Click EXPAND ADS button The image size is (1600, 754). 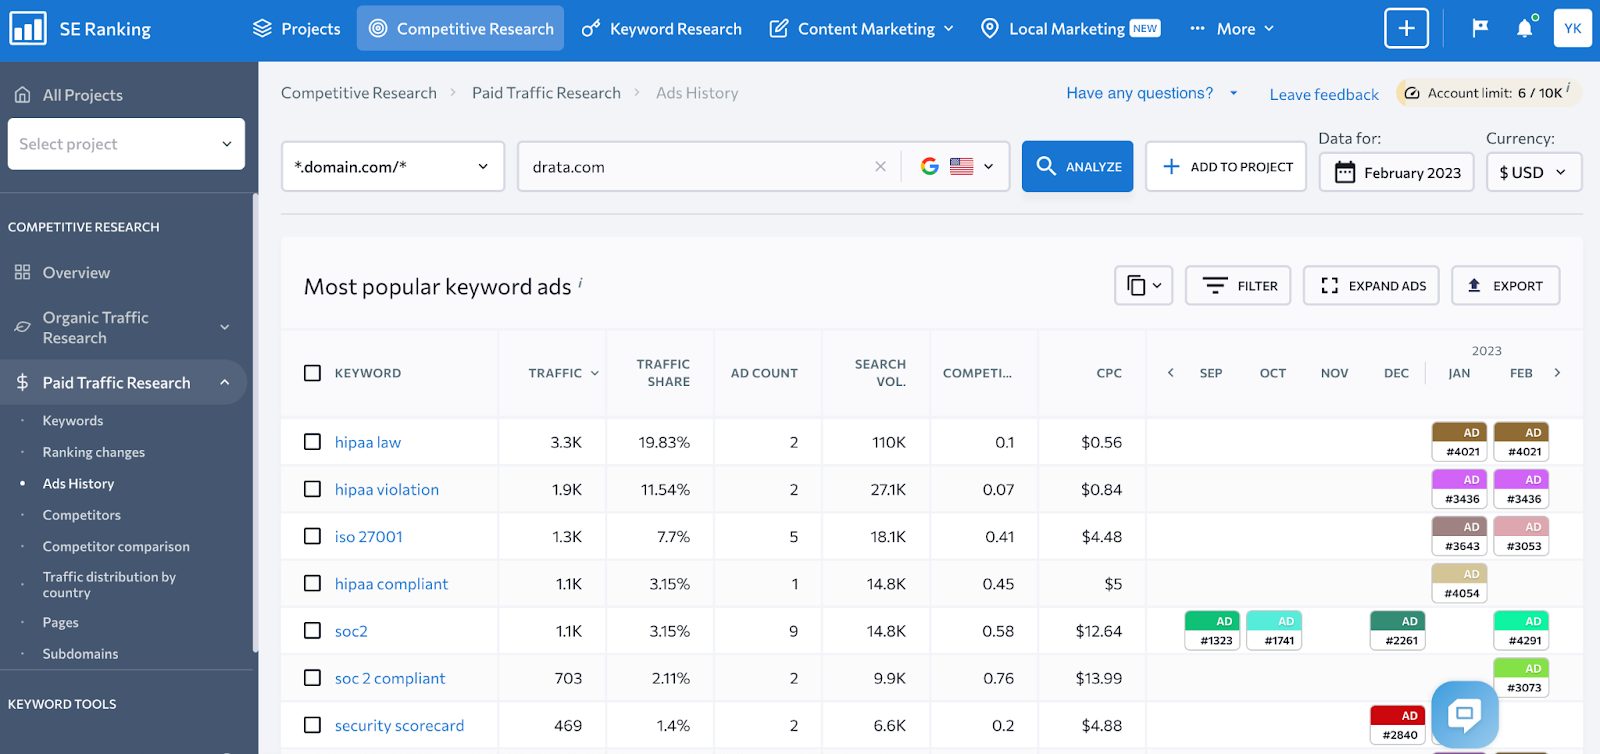(1371, 286)
